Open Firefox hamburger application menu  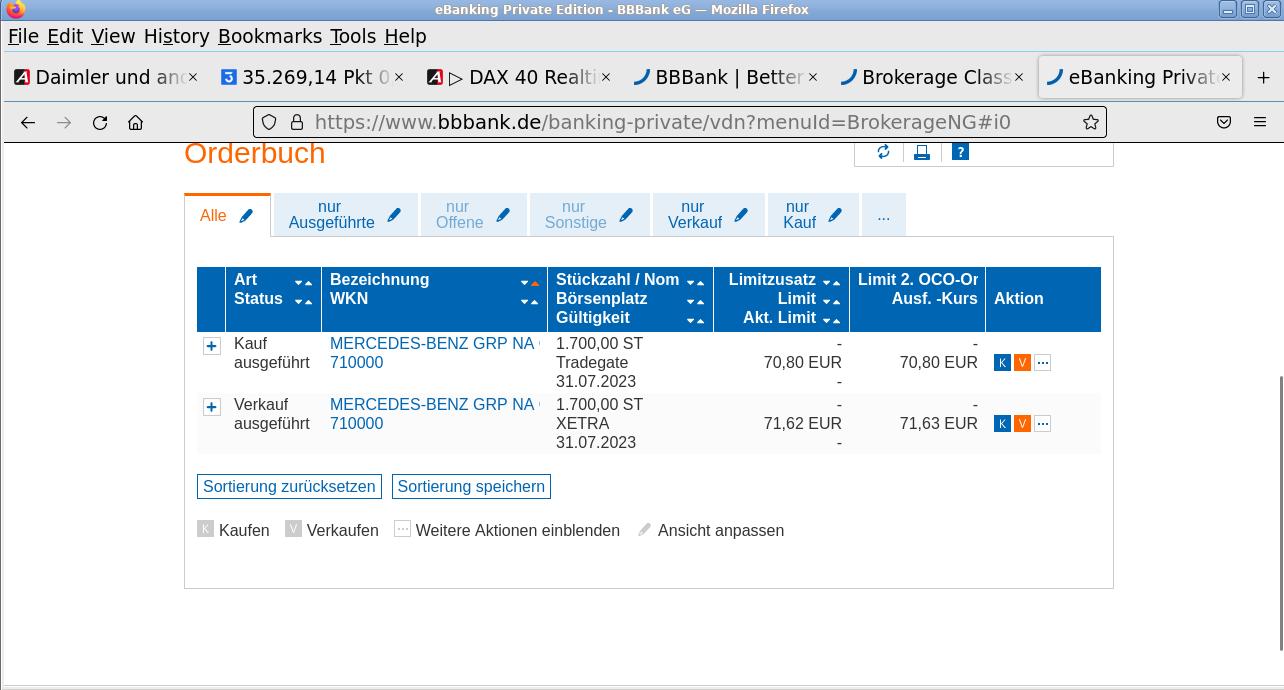pos(1260,122)
